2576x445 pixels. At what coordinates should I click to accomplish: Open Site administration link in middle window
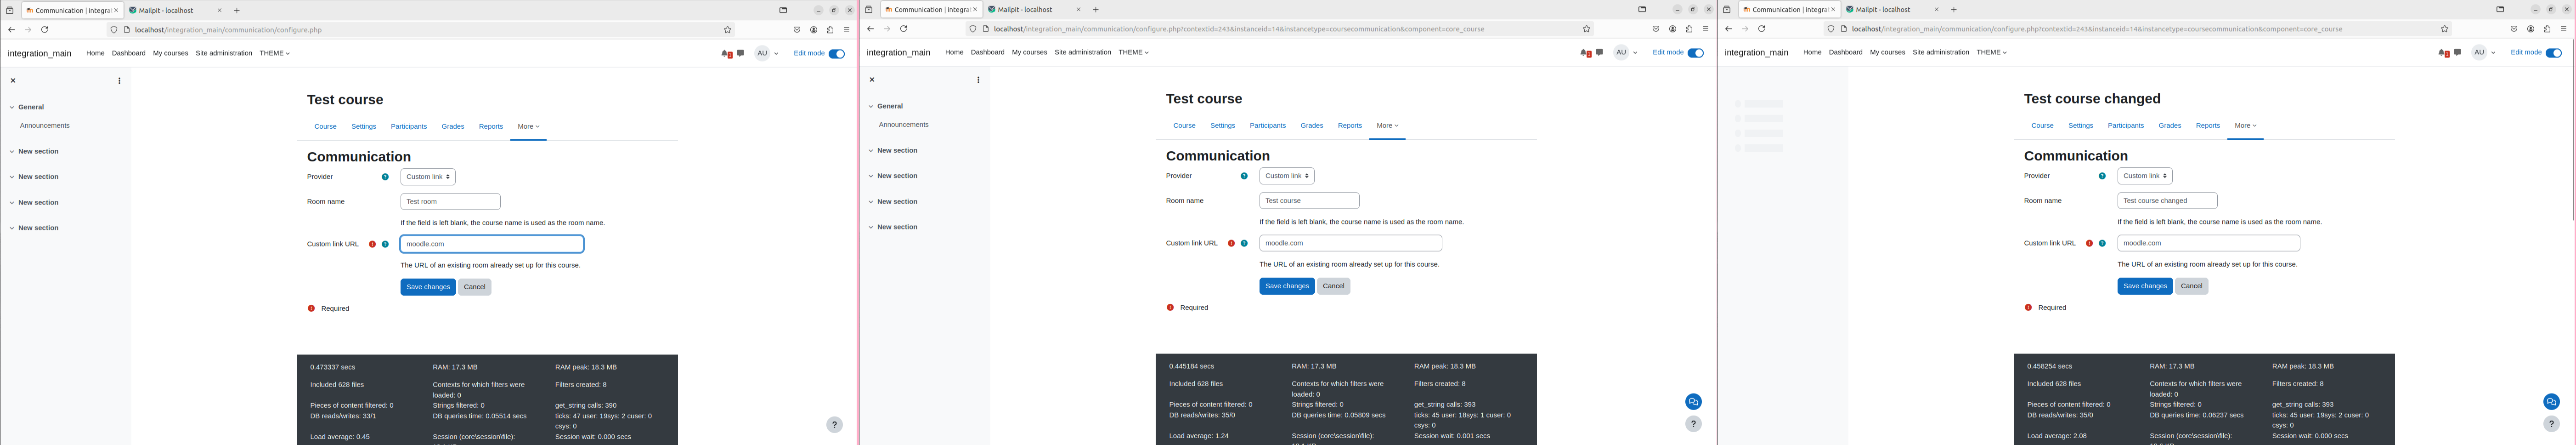(x=1082, y=52)
